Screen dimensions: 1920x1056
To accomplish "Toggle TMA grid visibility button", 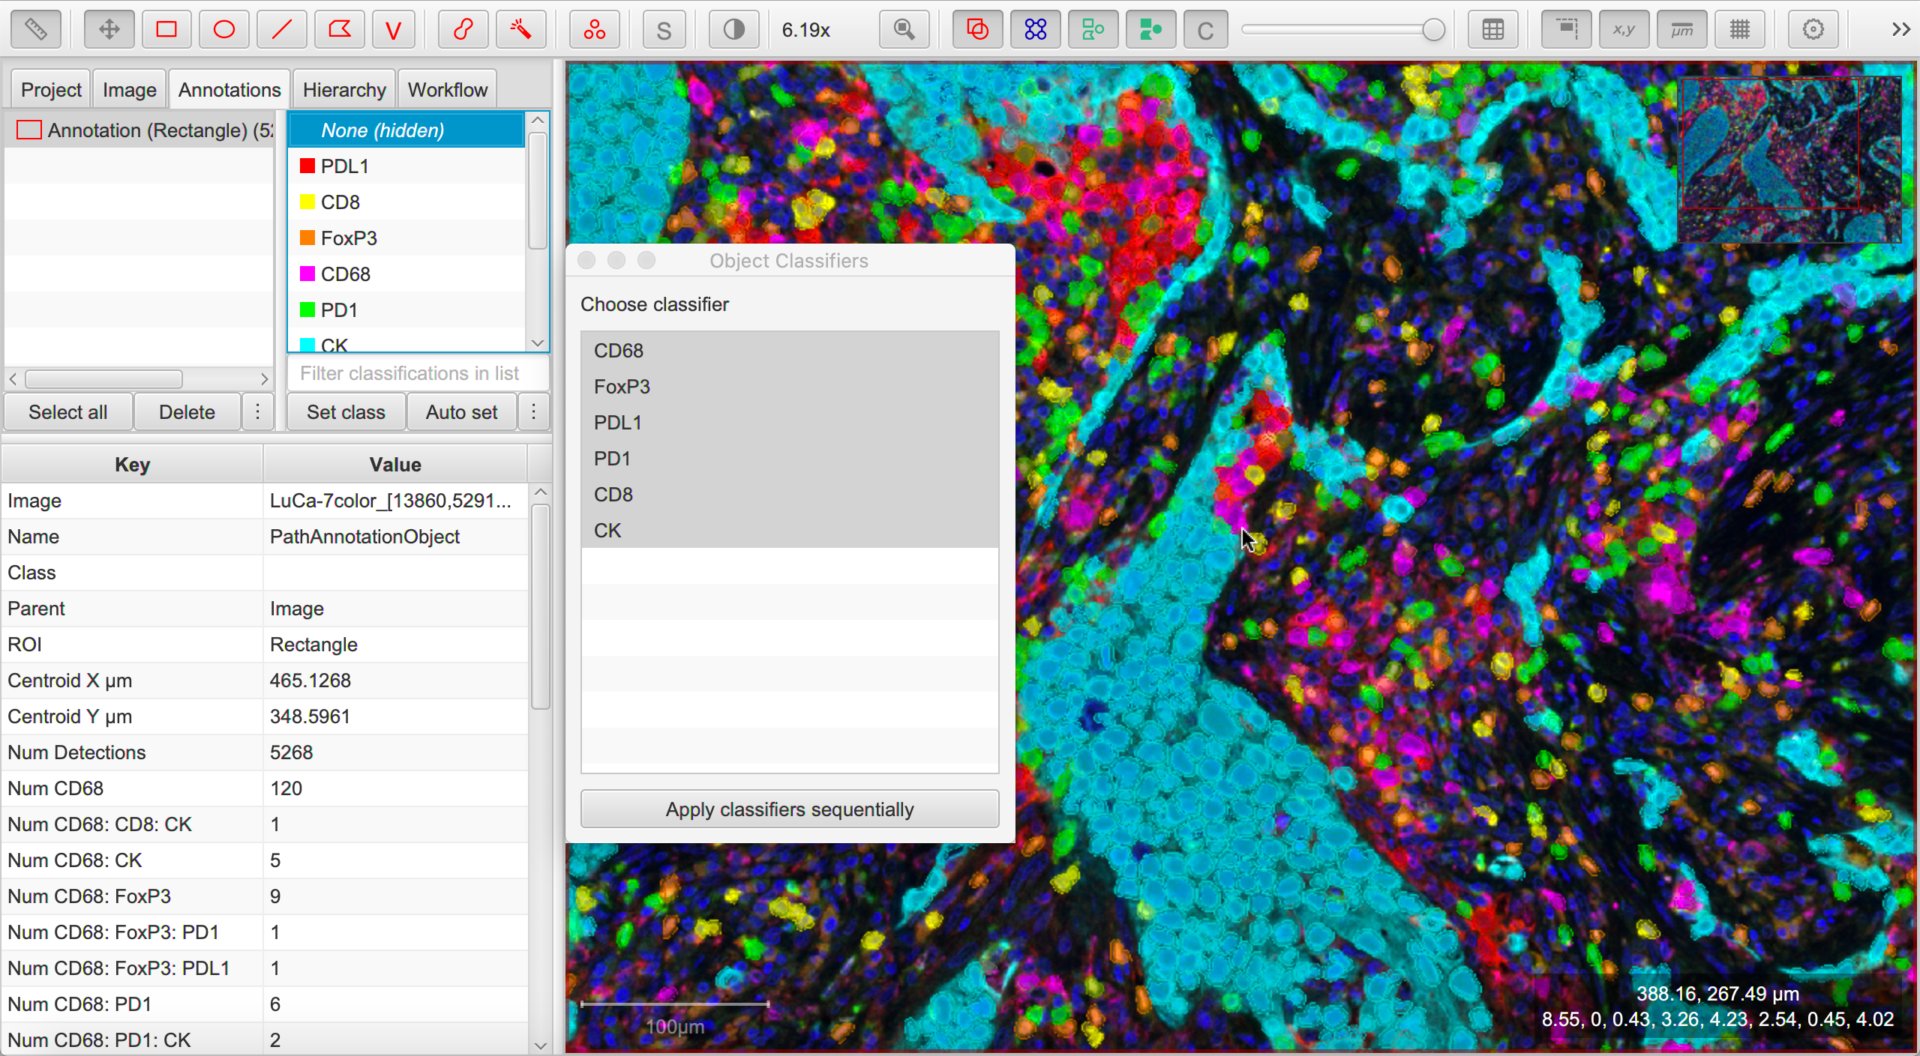I will (1035, 30).
